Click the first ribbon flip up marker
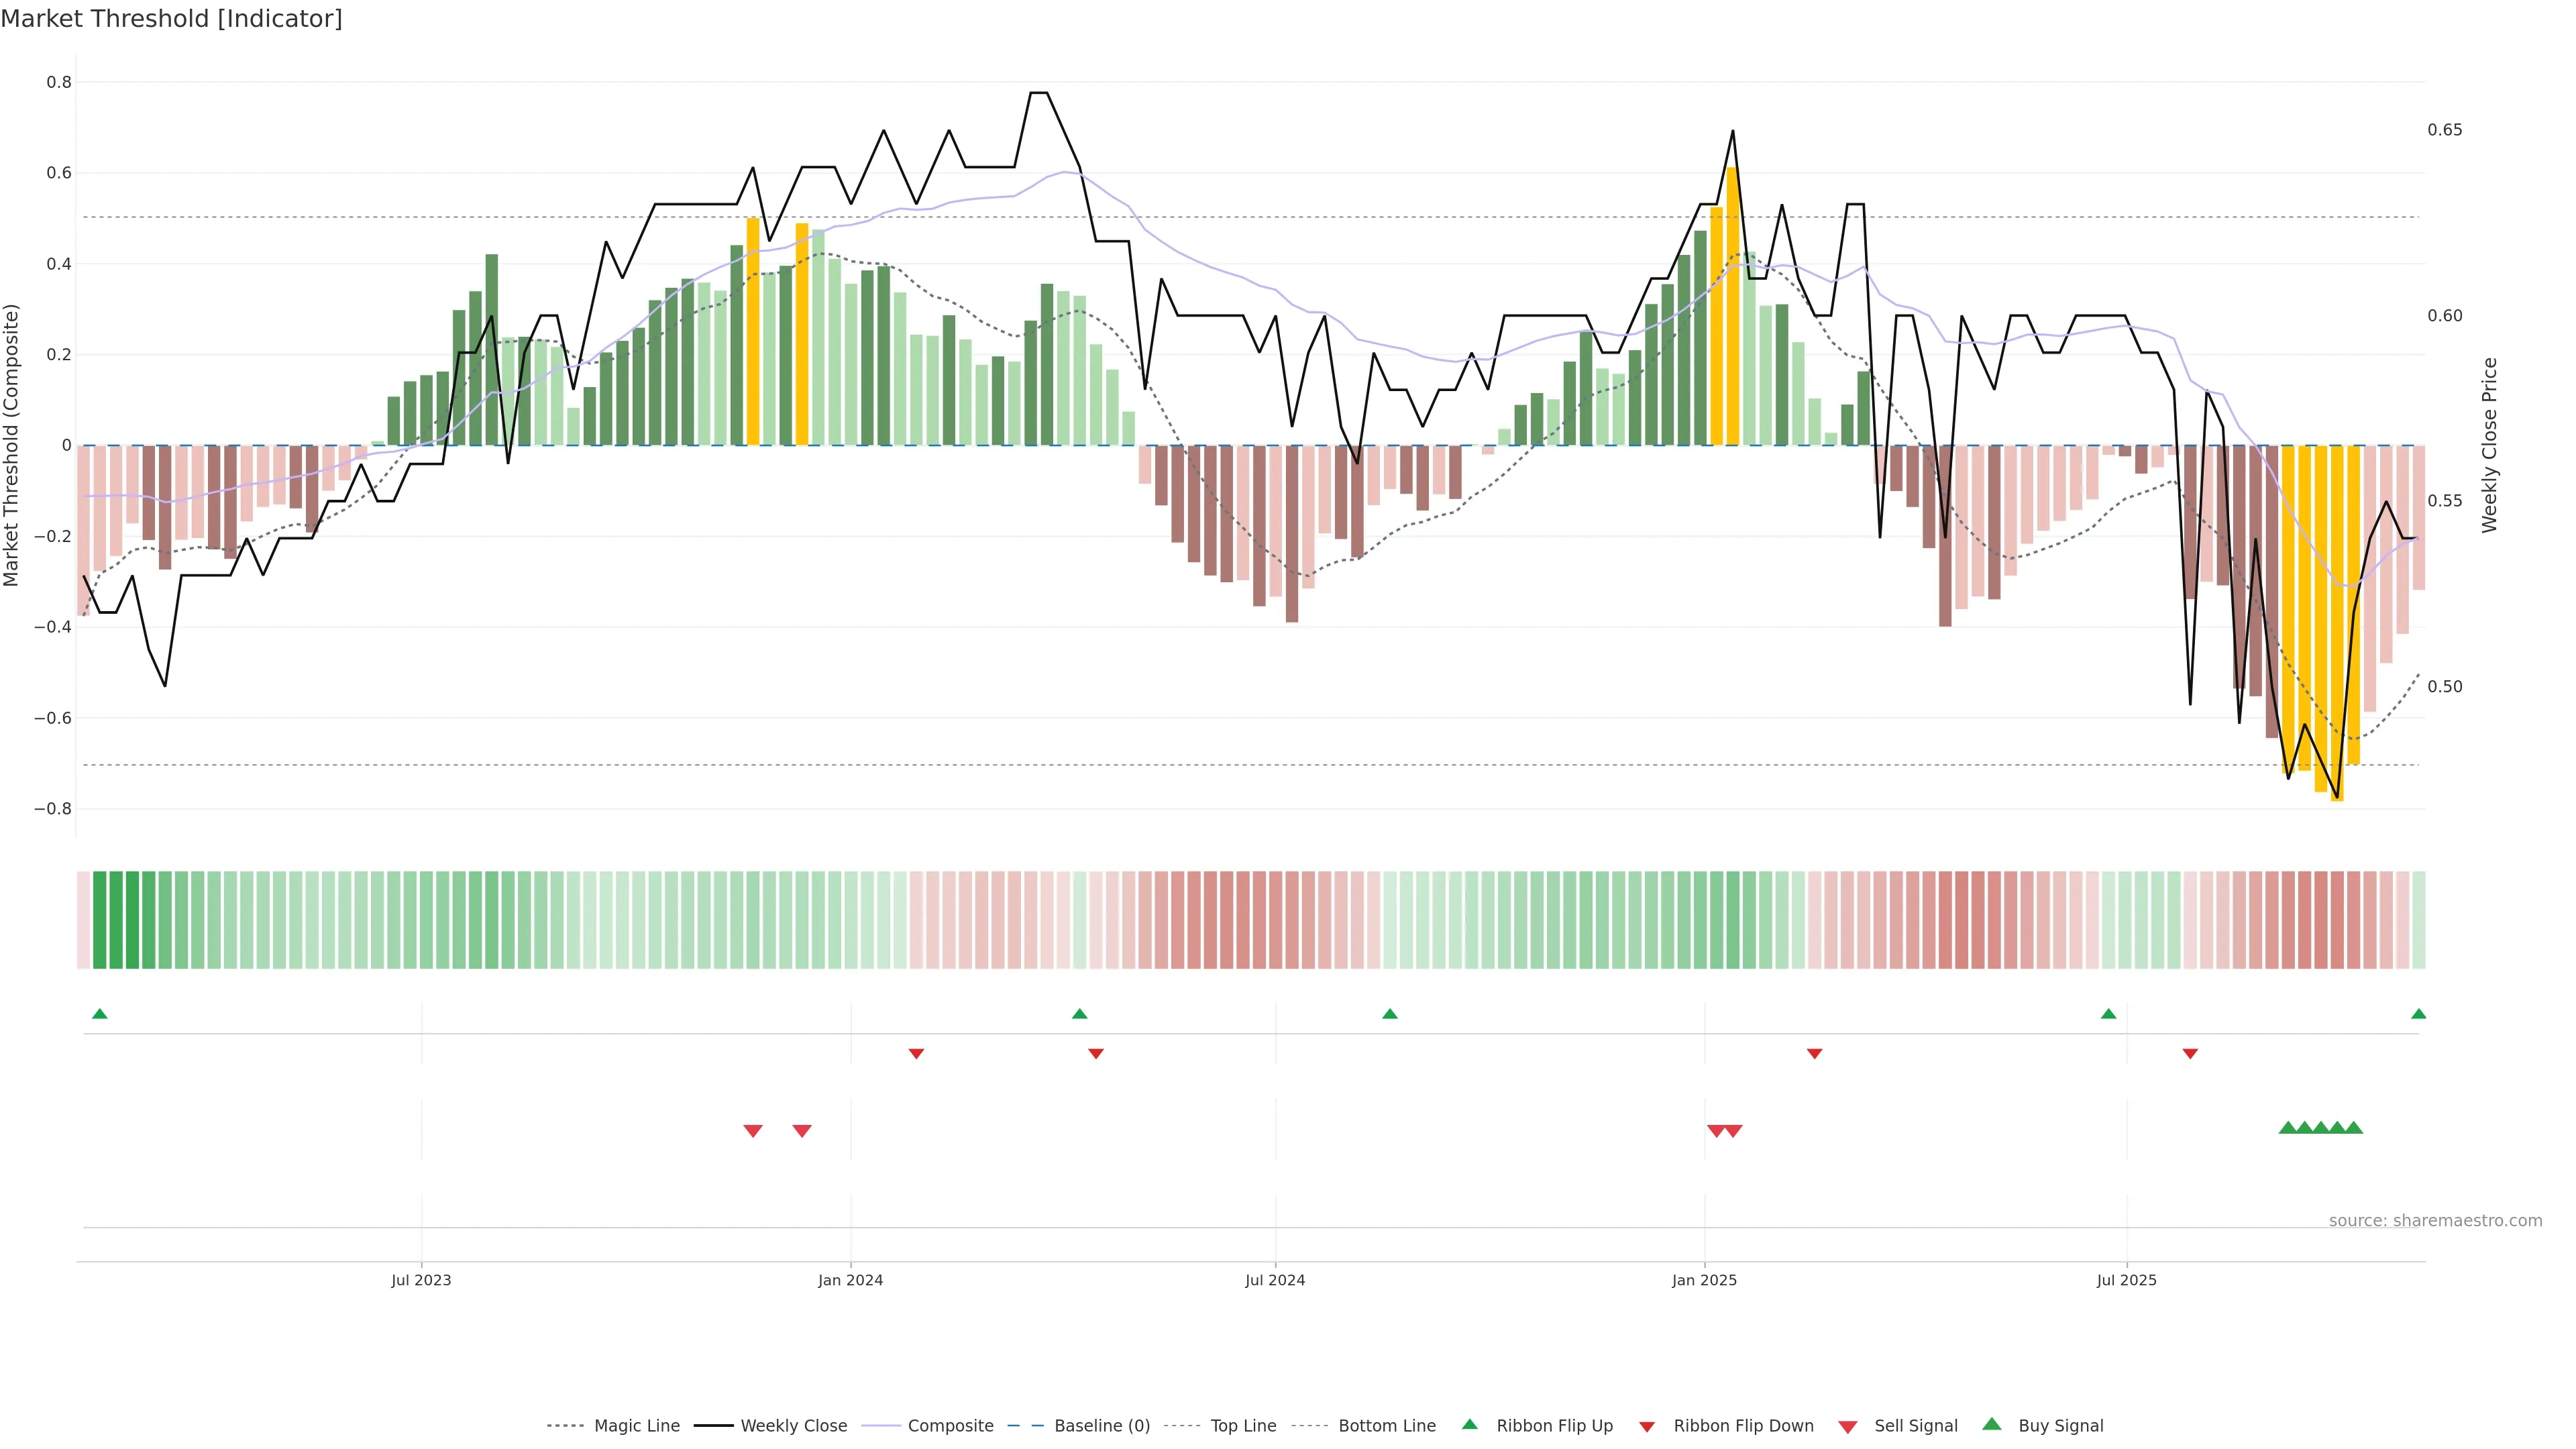This screenshot has height=1449, width=2576. coord(99,1014)
